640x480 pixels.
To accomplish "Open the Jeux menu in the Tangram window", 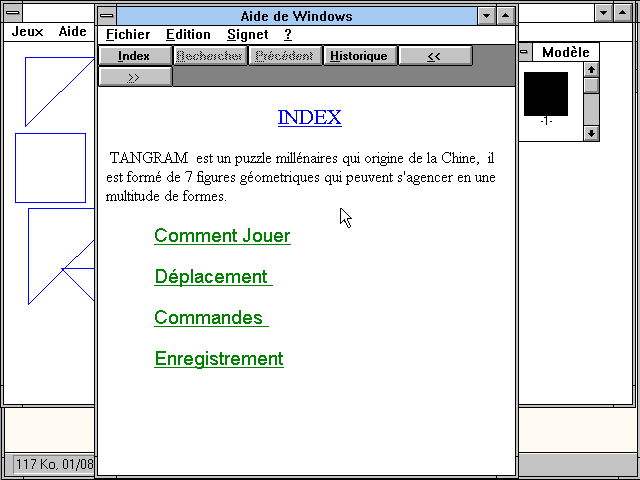I will (x=27, y=31).
